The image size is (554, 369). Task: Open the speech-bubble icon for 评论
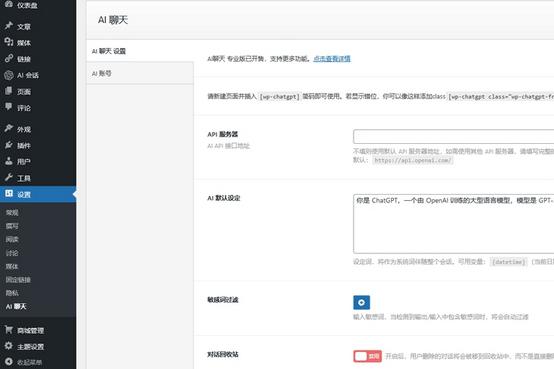click(x=9, y=107)
